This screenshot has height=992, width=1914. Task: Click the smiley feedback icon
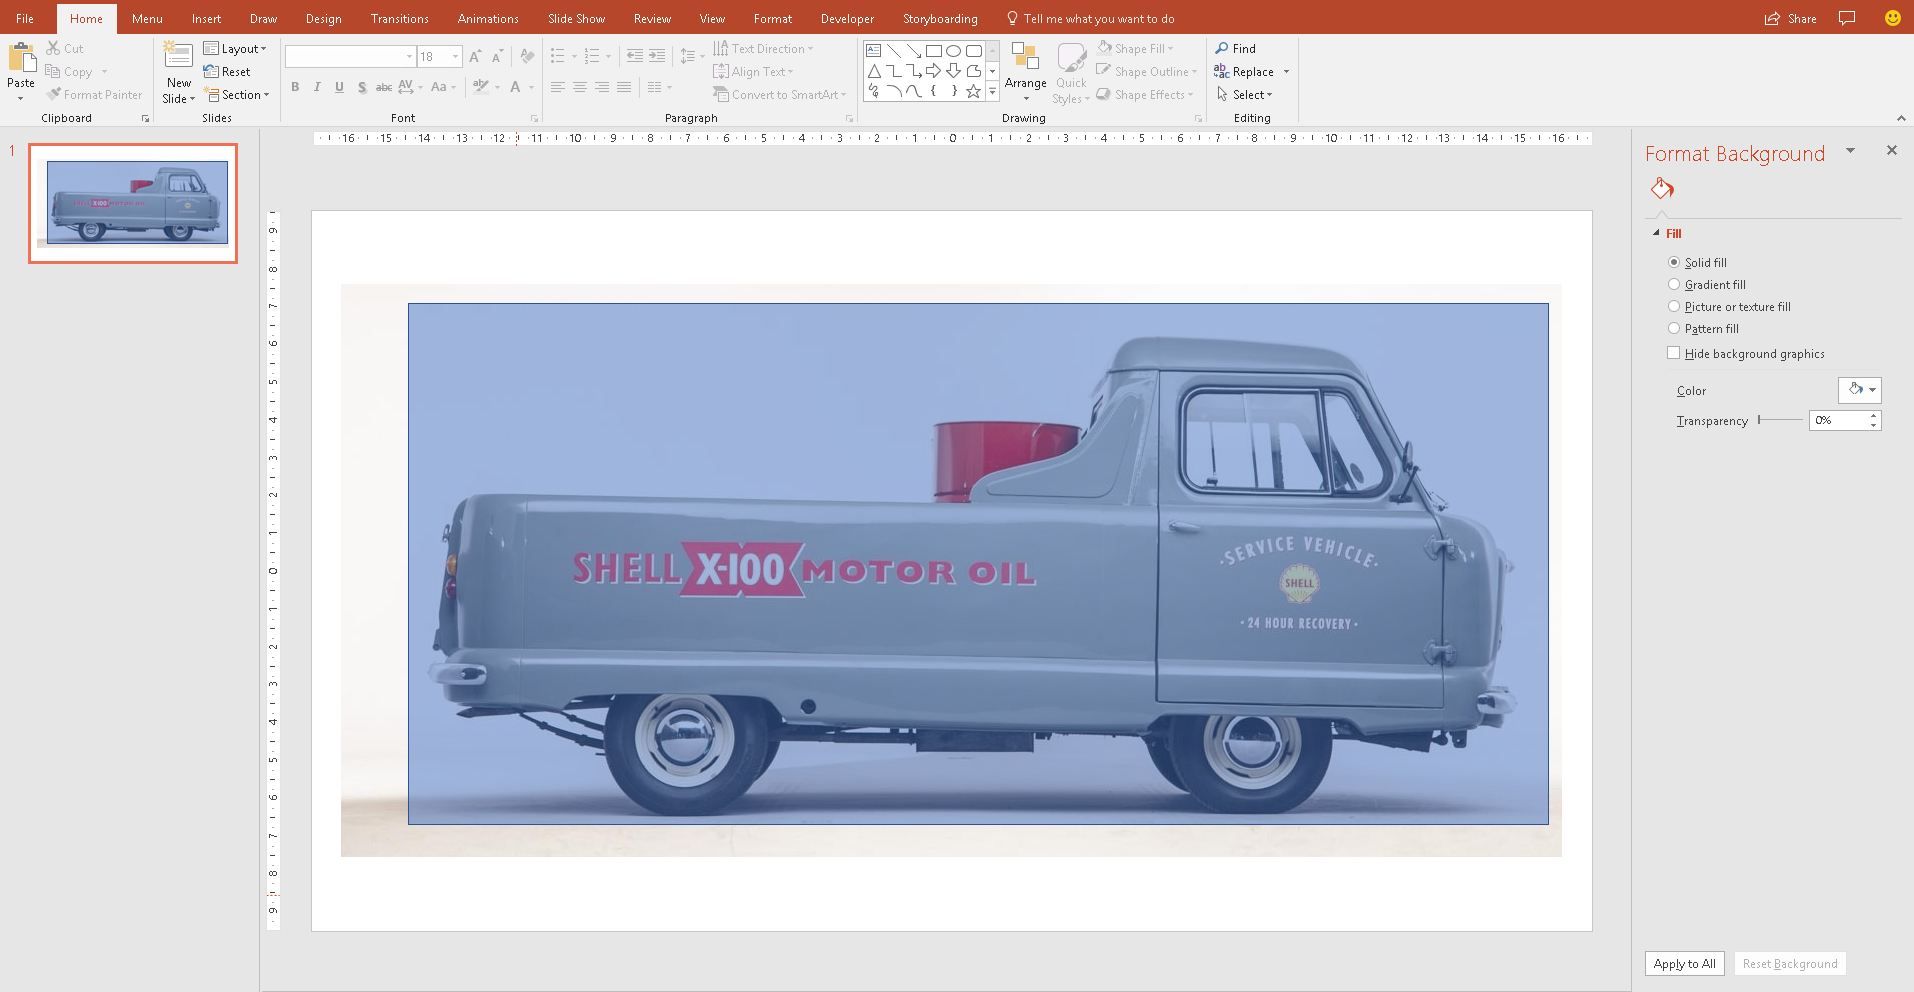pyautogui.click(x=1892, y=18)
